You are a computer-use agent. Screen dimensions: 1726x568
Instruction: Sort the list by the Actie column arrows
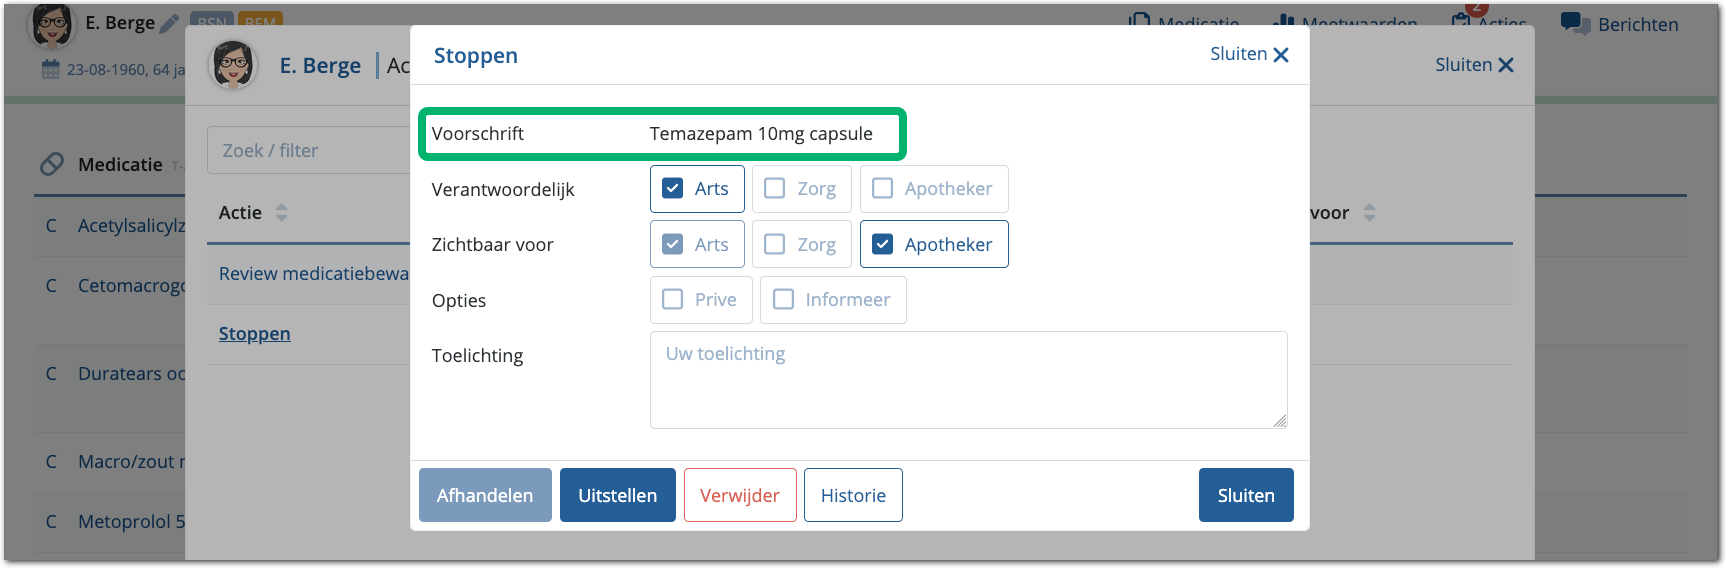[281, 212]
